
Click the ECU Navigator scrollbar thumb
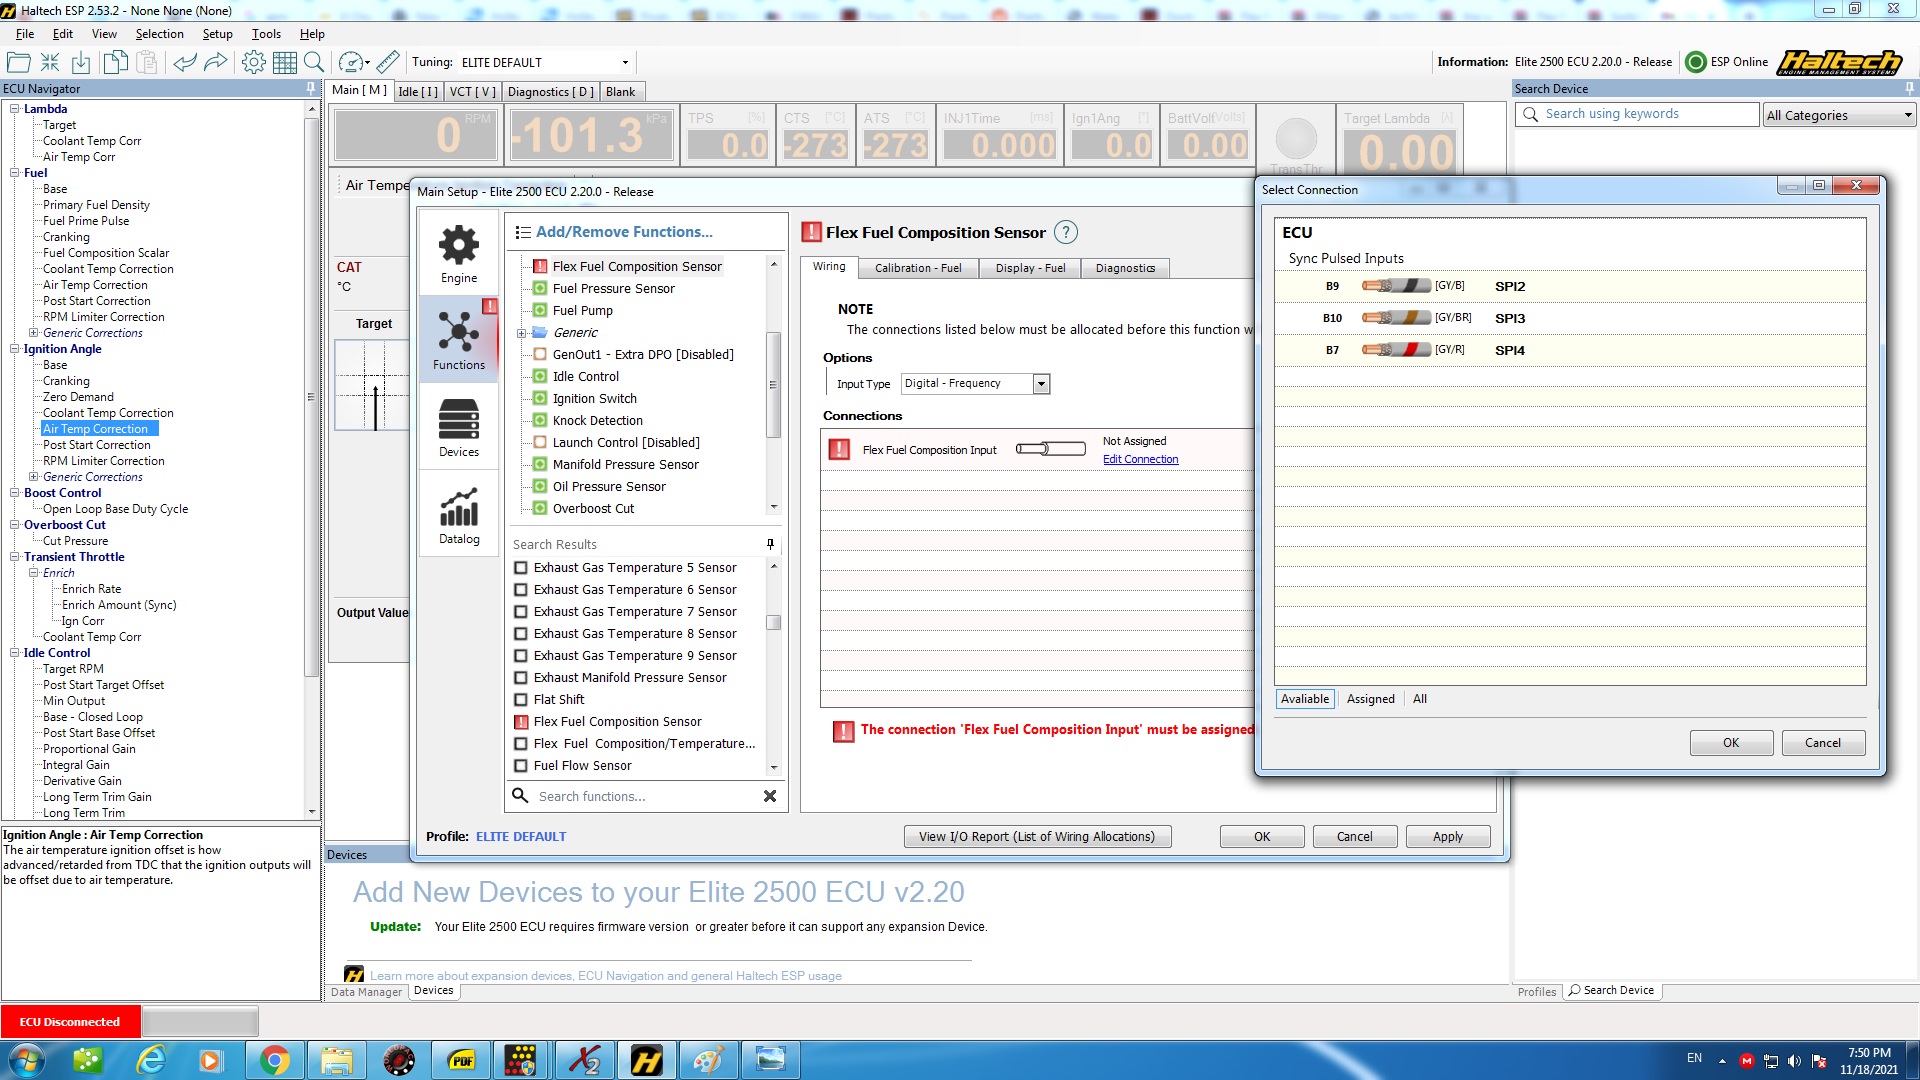[312, 397]
